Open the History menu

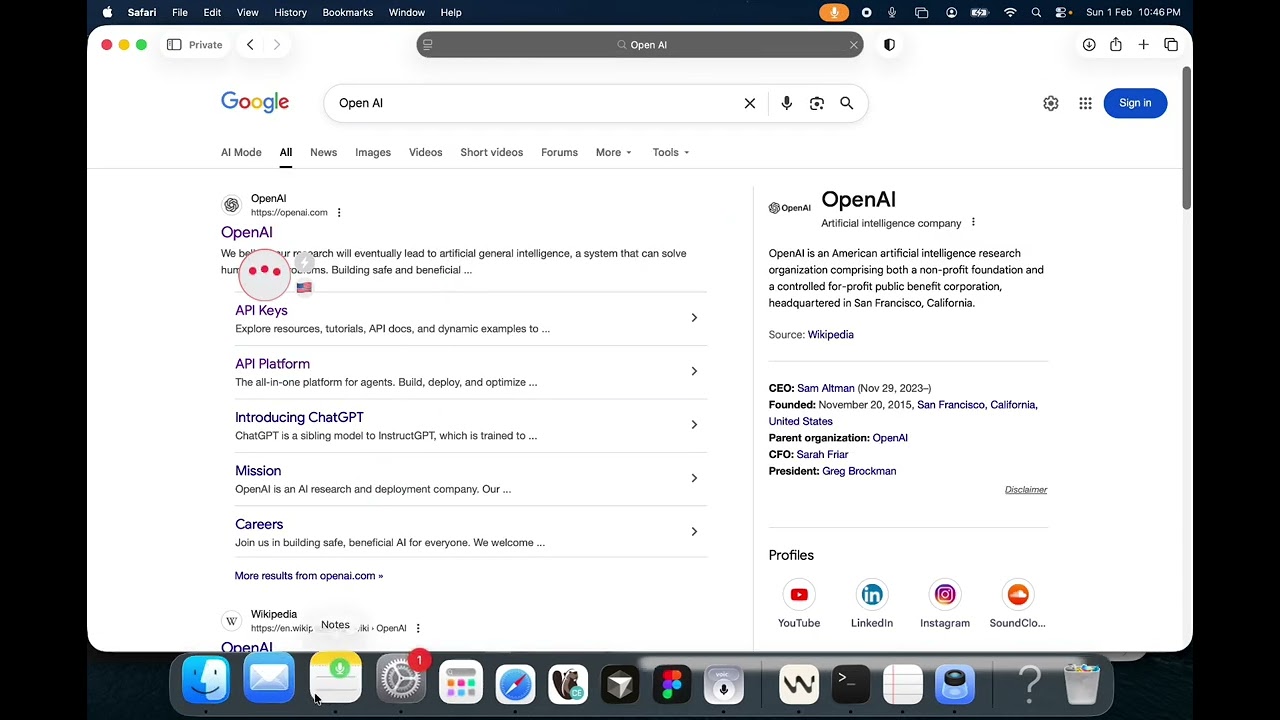tap(290, 12)
